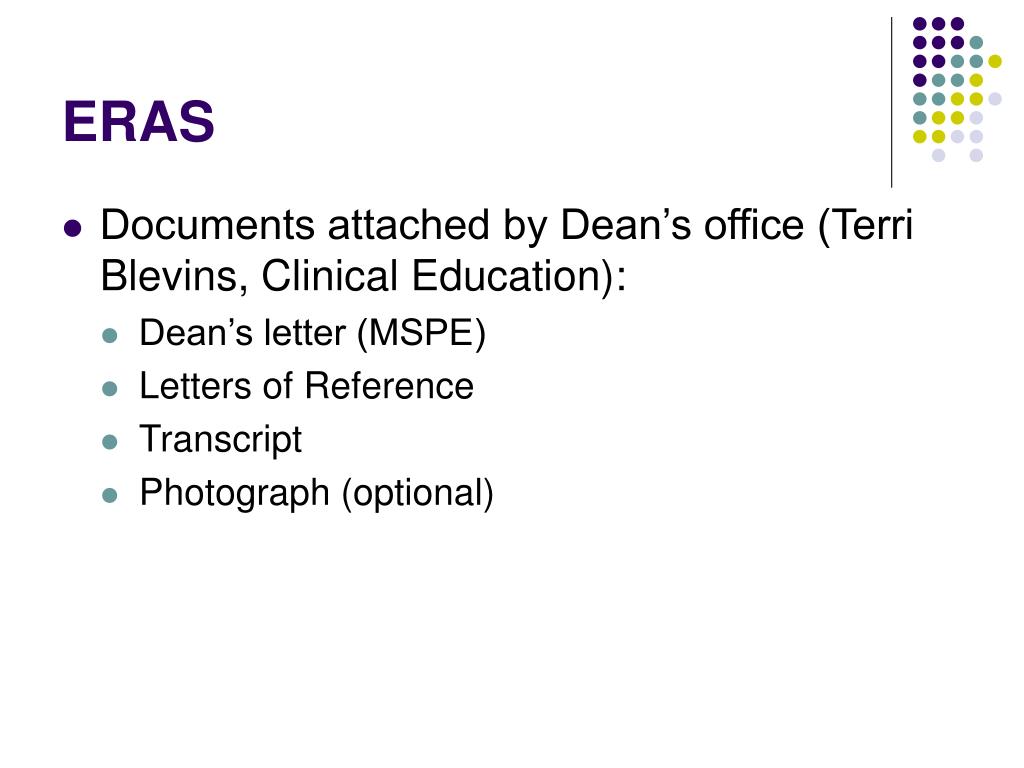
Task: Click the teal bullet beside Photograph
Action: 110,496
